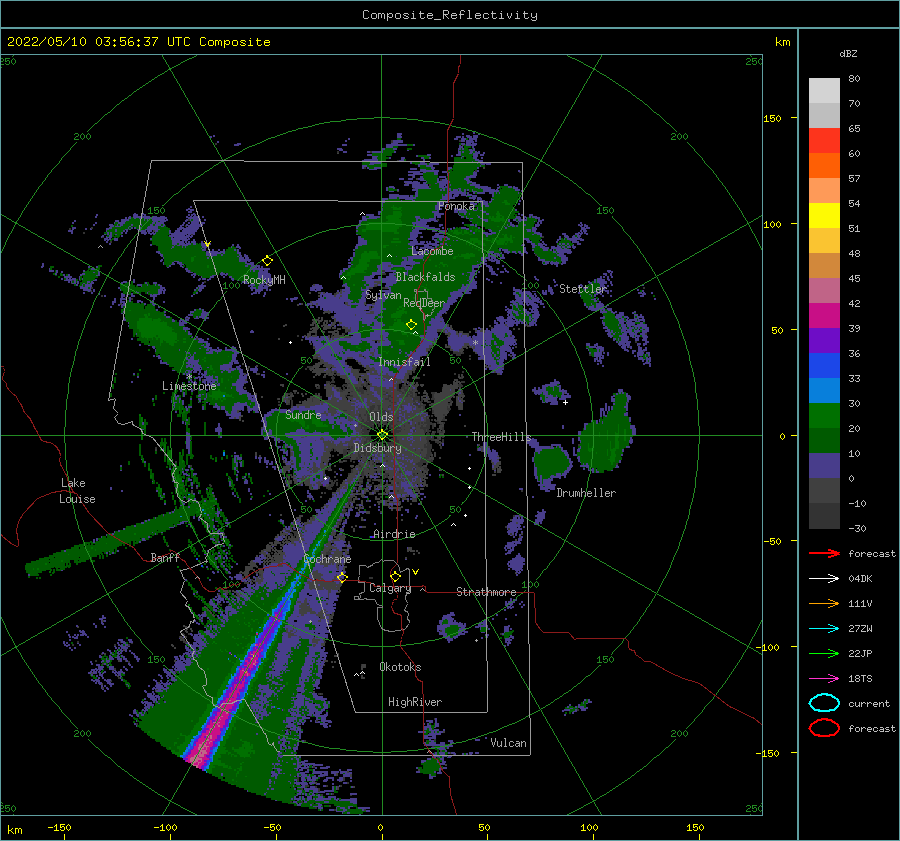Click the Lake Louise label on the map
The width and height of the screenshot is (900, 841).
pos(77,491)
